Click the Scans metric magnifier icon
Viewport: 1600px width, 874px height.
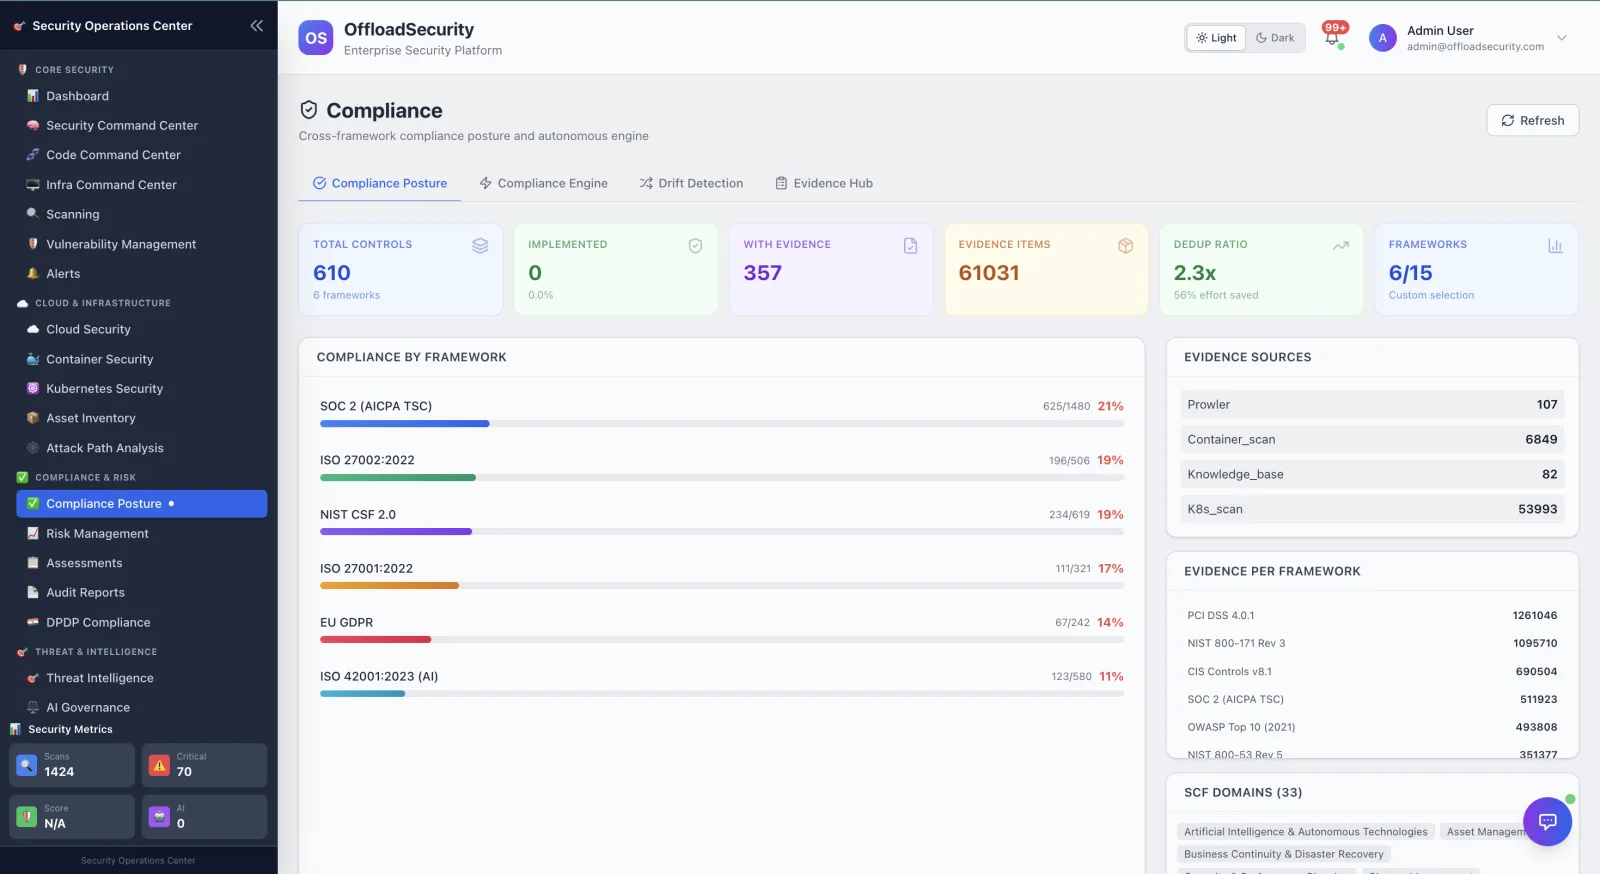tap(27, 765)
